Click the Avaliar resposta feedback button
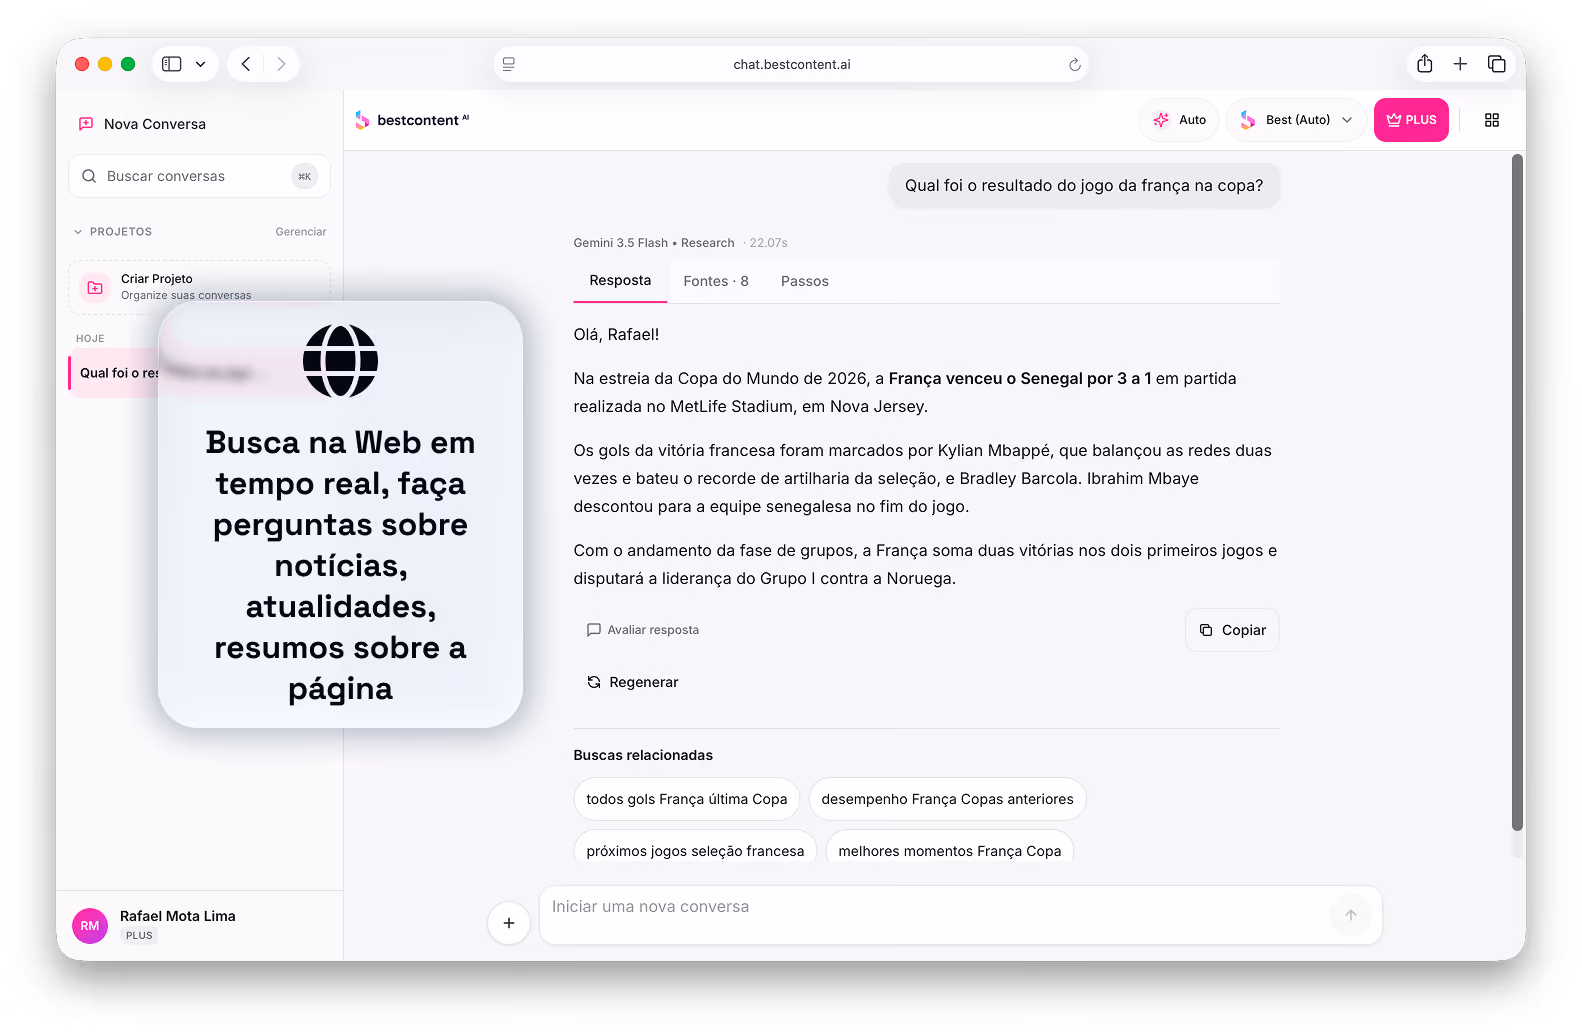The image size is (1582, 1035). tap(643, 630)
